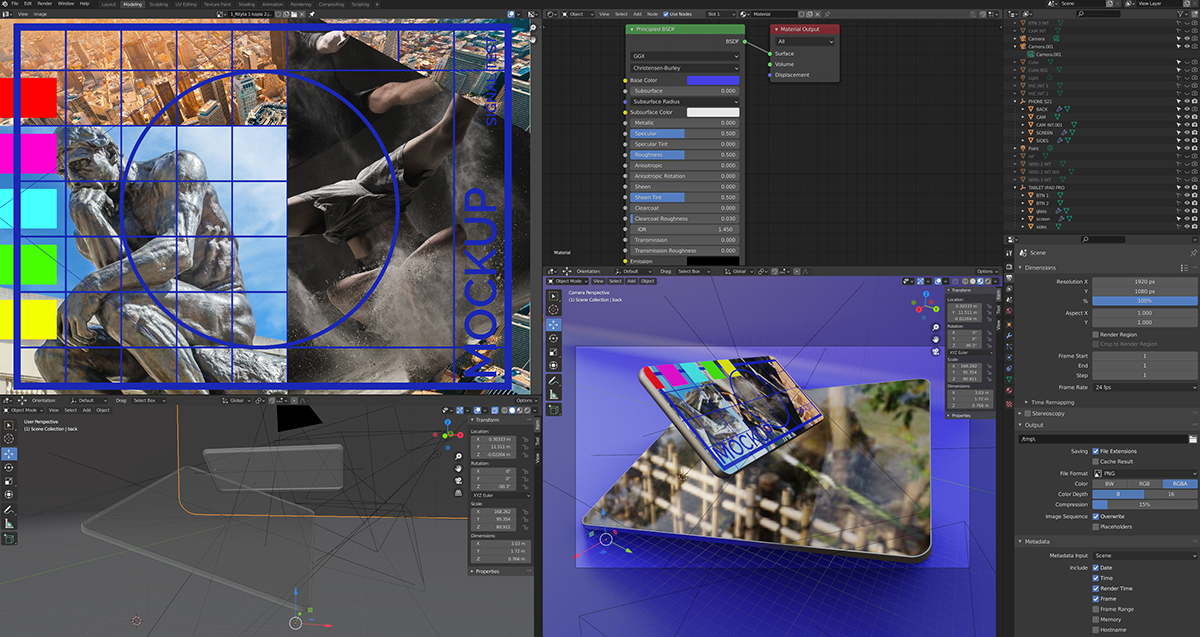Open Christensen-Burley subsurface method dropdown
Image resolution: width=1200 pixels, height=637 pixels.
[685, 68]
